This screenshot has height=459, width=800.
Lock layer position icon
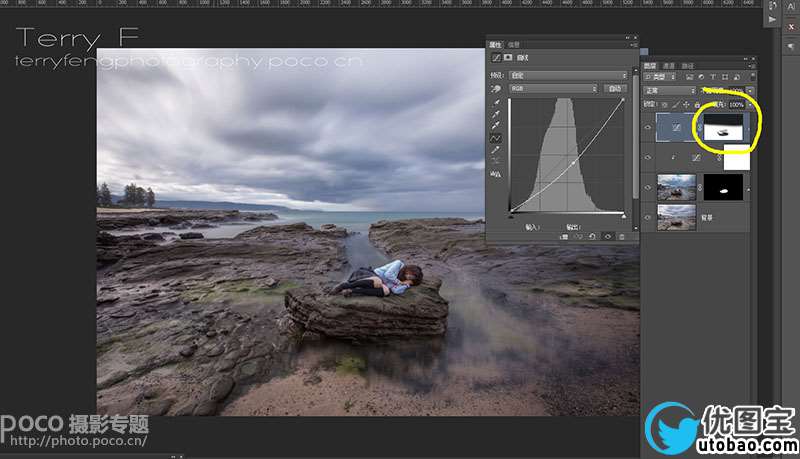[686, 105]
